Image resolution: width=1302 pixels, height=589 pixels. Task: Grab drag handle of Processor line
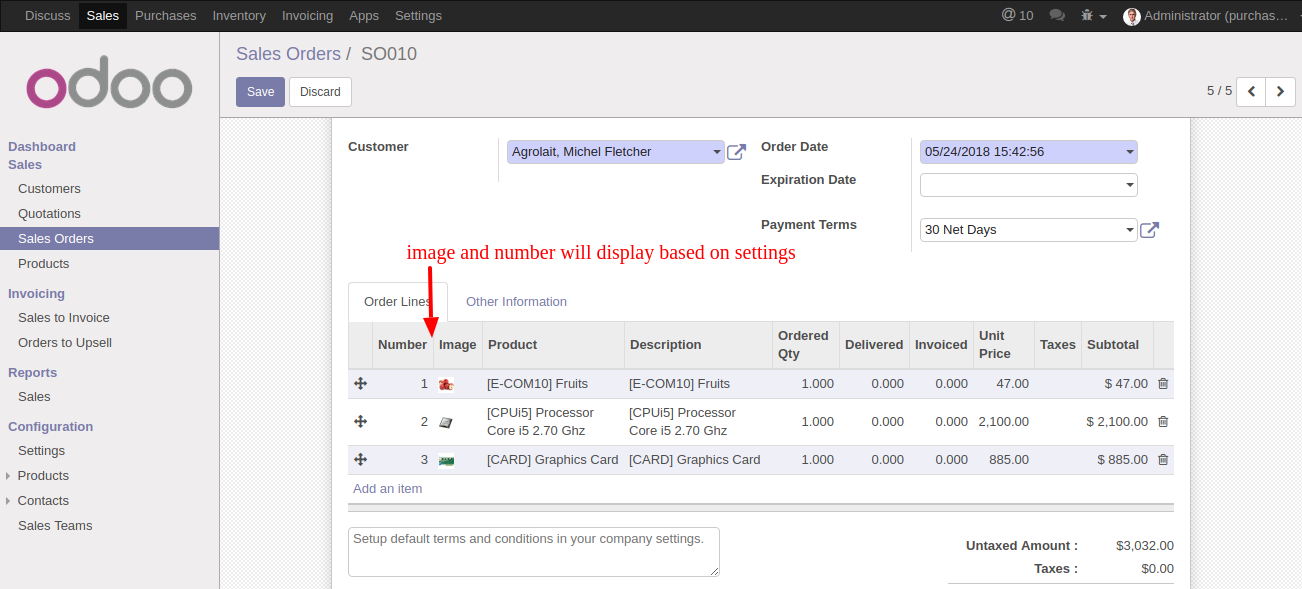pyautogui.click(x=360, y=421)
